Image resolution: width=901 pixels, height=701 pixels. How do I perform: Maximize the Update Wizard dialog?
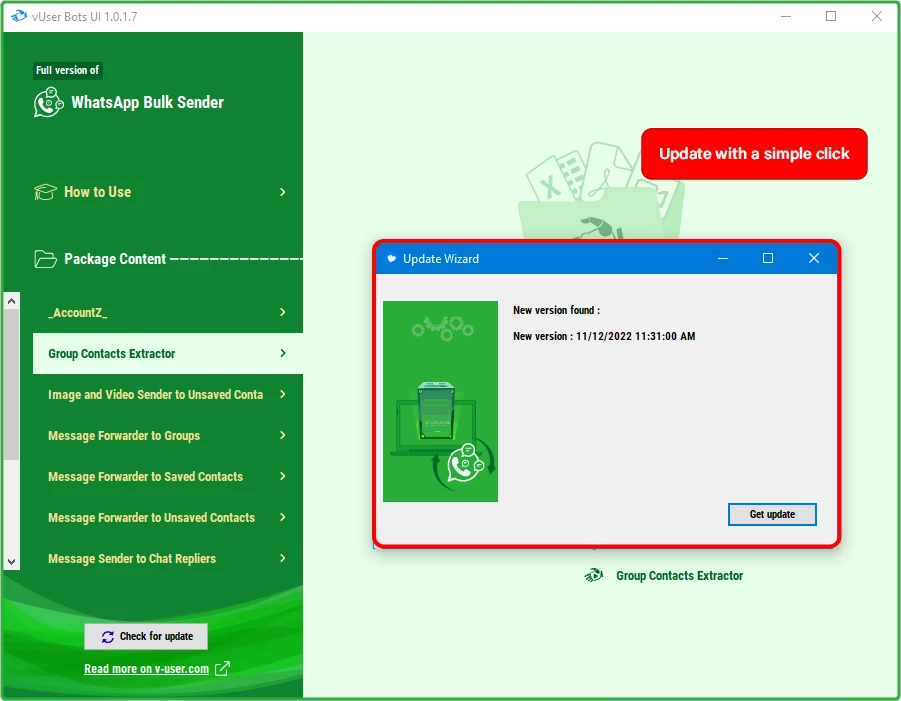(x=768, y=259)
